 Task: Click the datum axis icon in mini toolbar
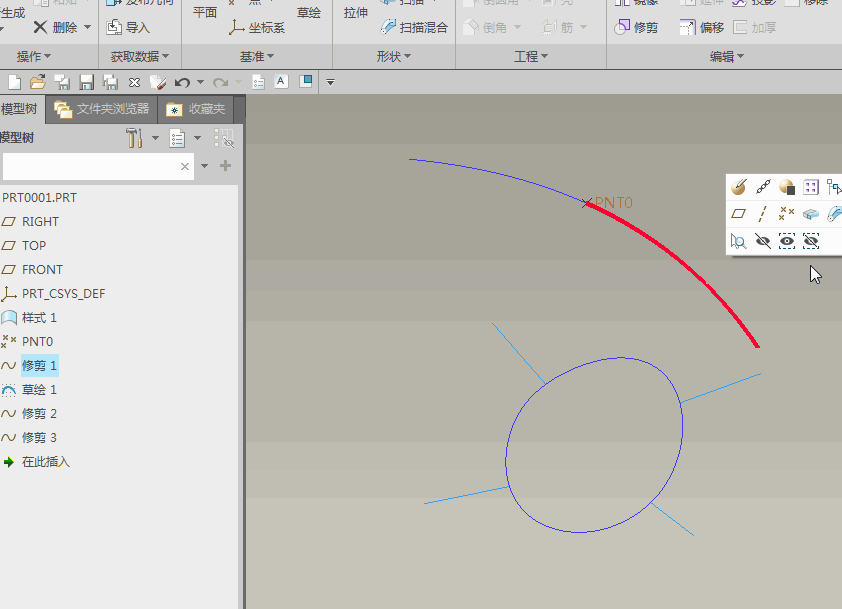pyautogui.click(x=763, y=214)
